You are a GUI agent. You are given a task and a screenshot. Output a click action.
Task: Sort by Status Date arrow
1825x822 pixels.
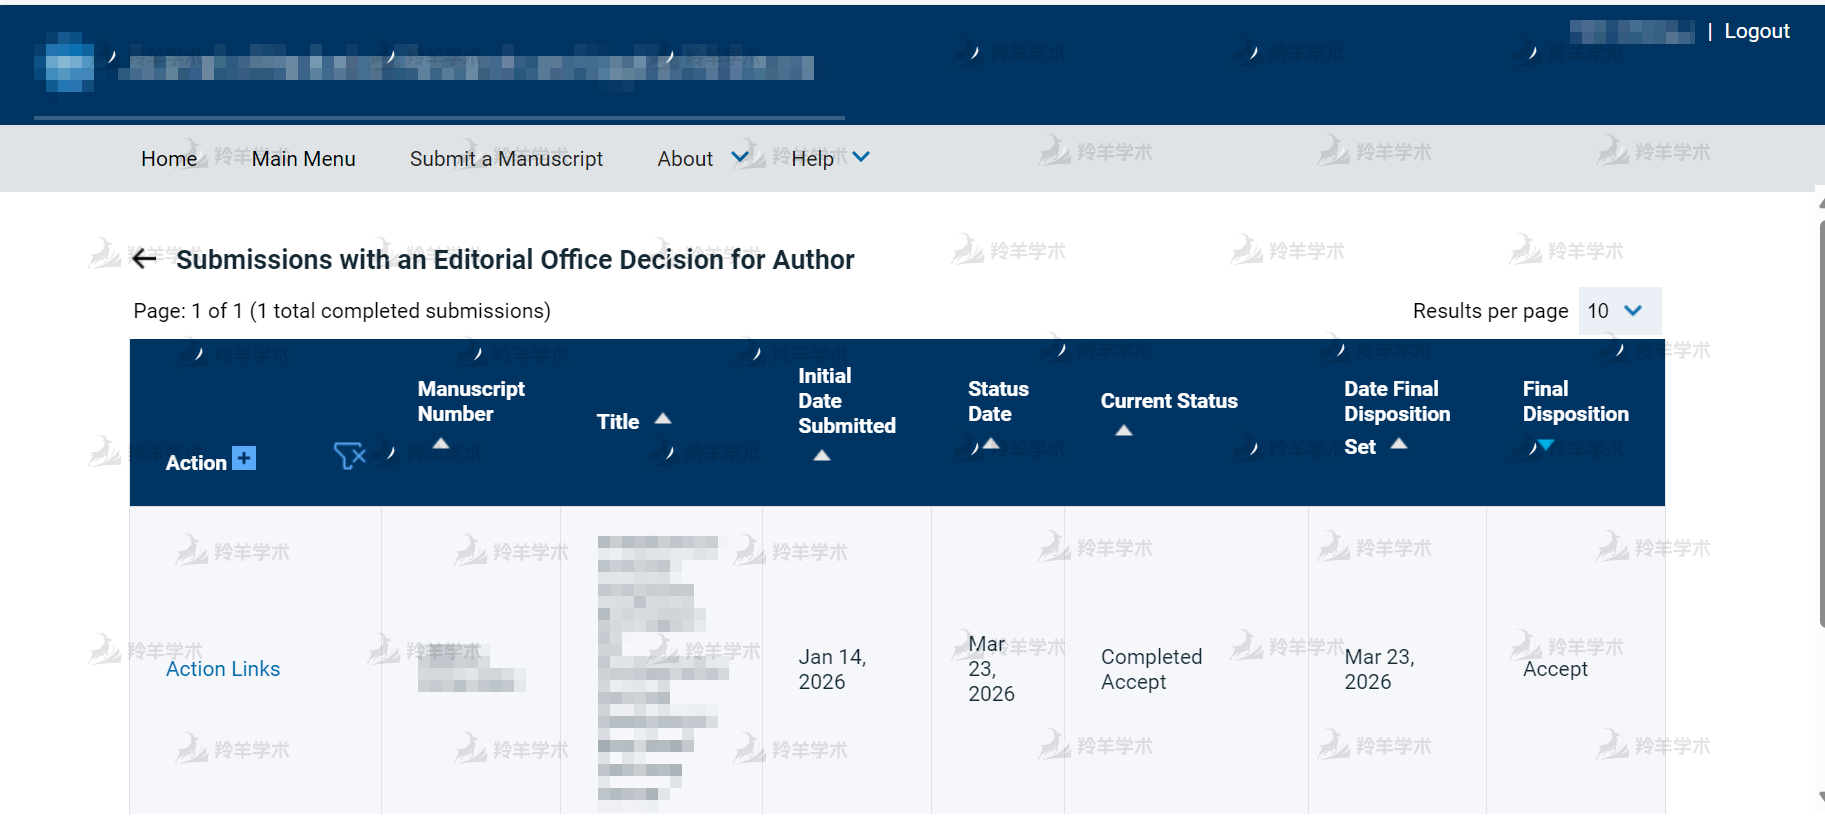pos(991,443)
